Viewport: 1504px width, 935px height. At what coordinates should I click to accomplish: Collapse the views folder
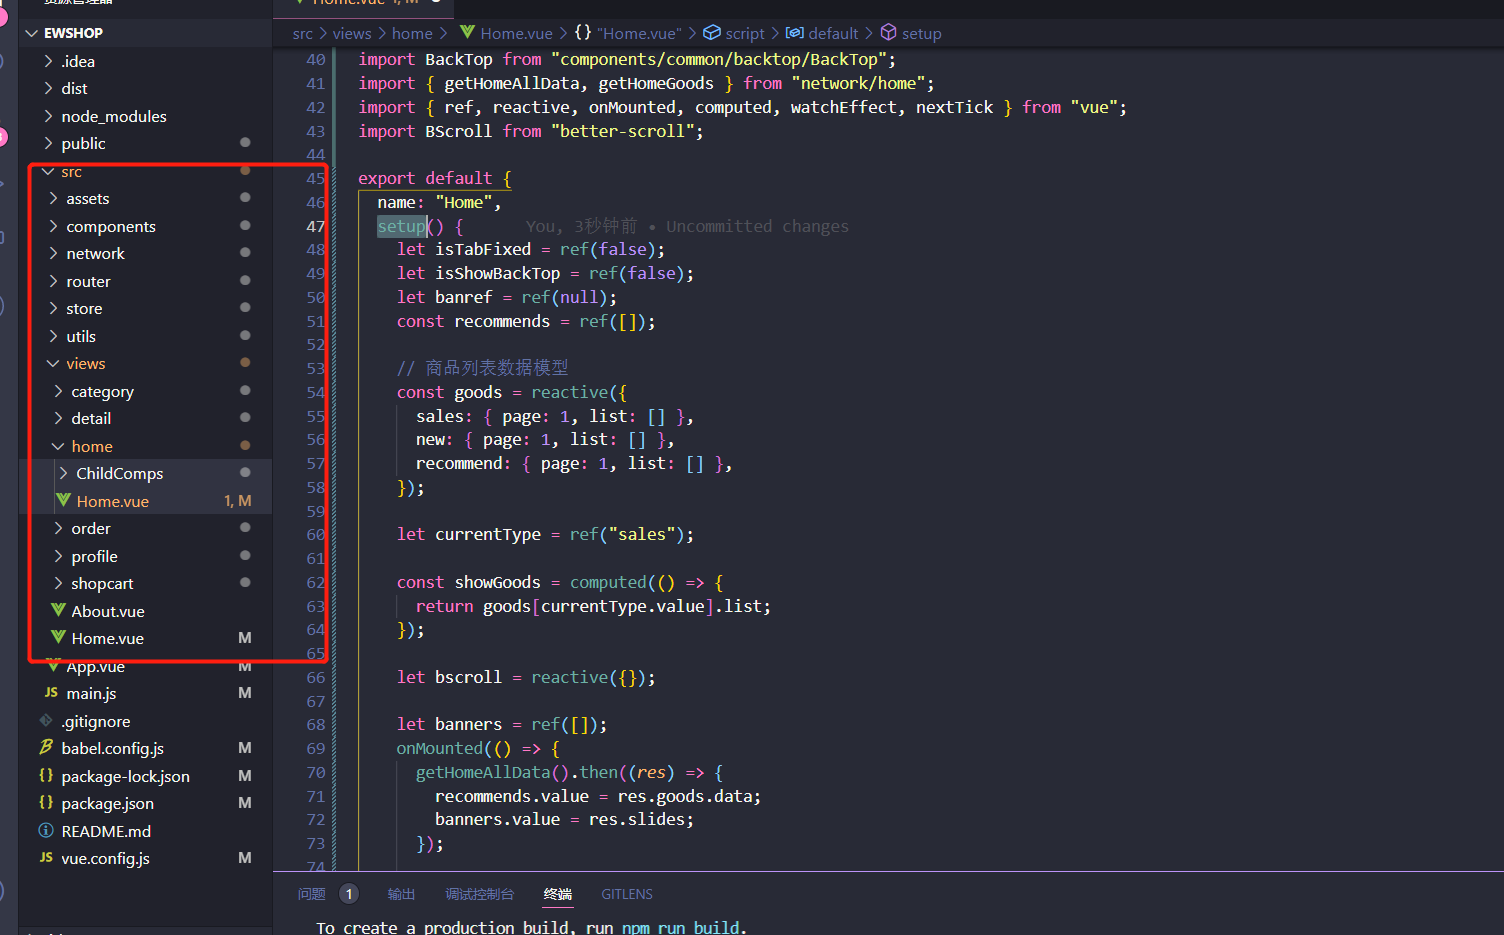pyautogui.click(x=85, y=364)
